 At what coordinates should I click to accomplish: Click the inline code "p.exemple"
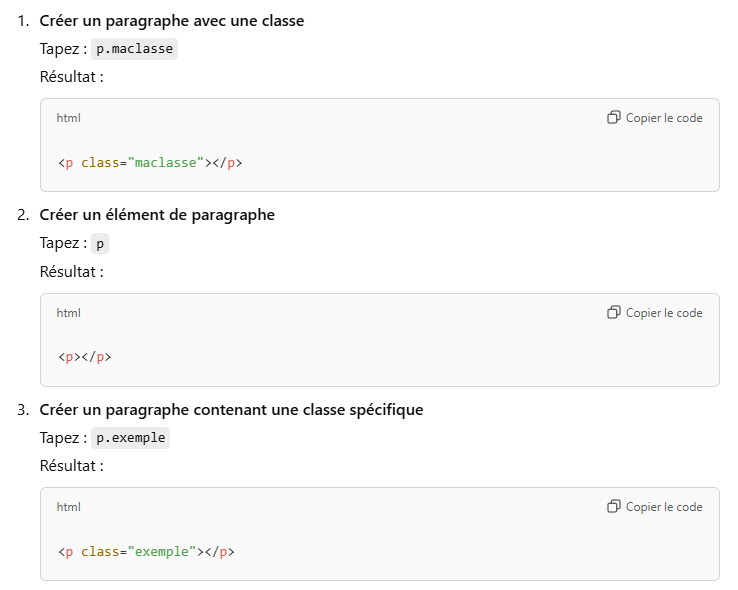(131, 438)
